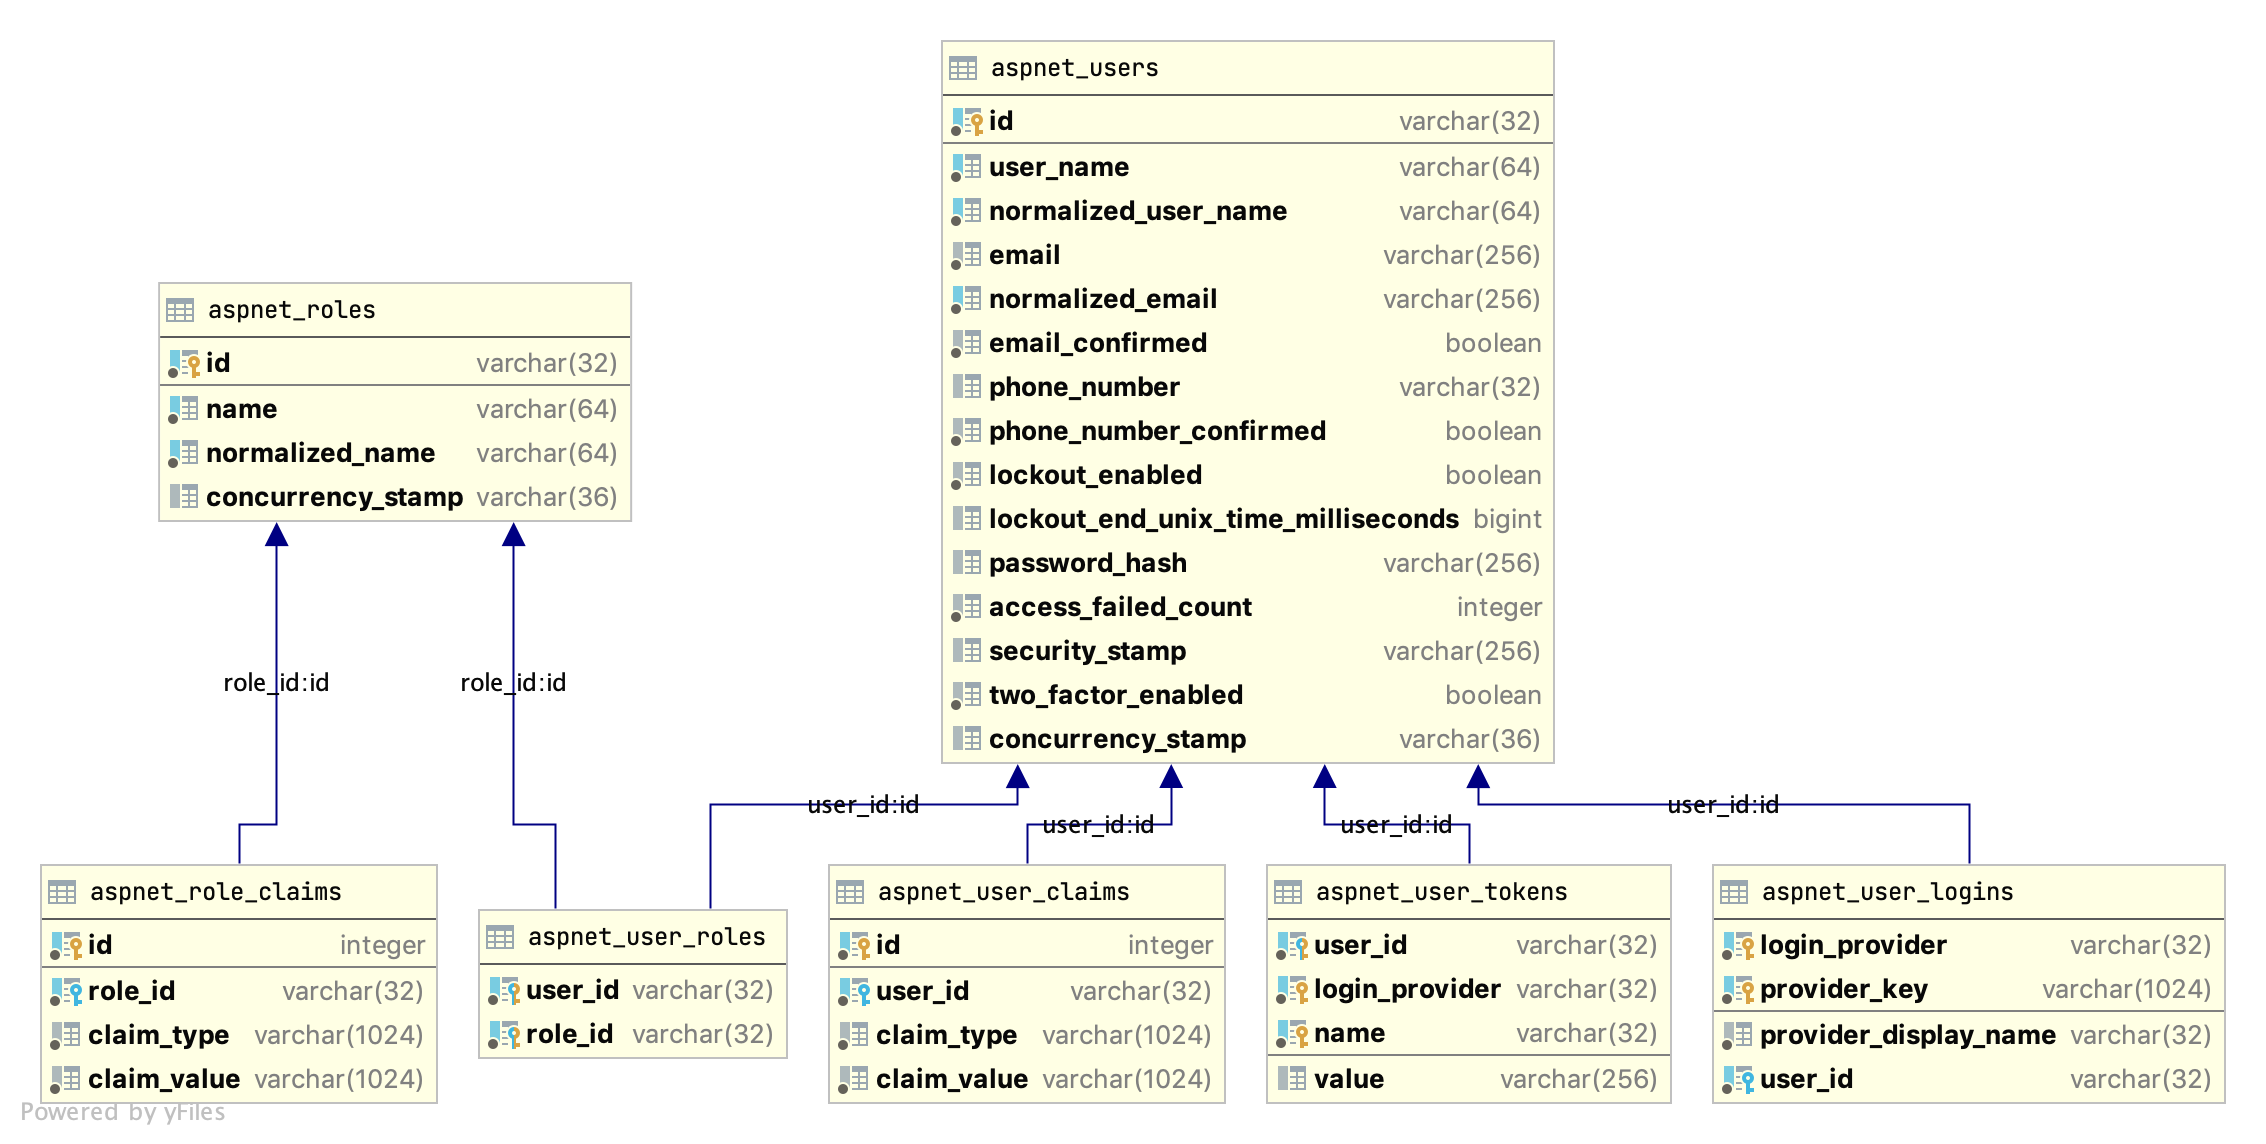
Task: Click normalized_name column in aspnet_roles
Action: point(320,453)
